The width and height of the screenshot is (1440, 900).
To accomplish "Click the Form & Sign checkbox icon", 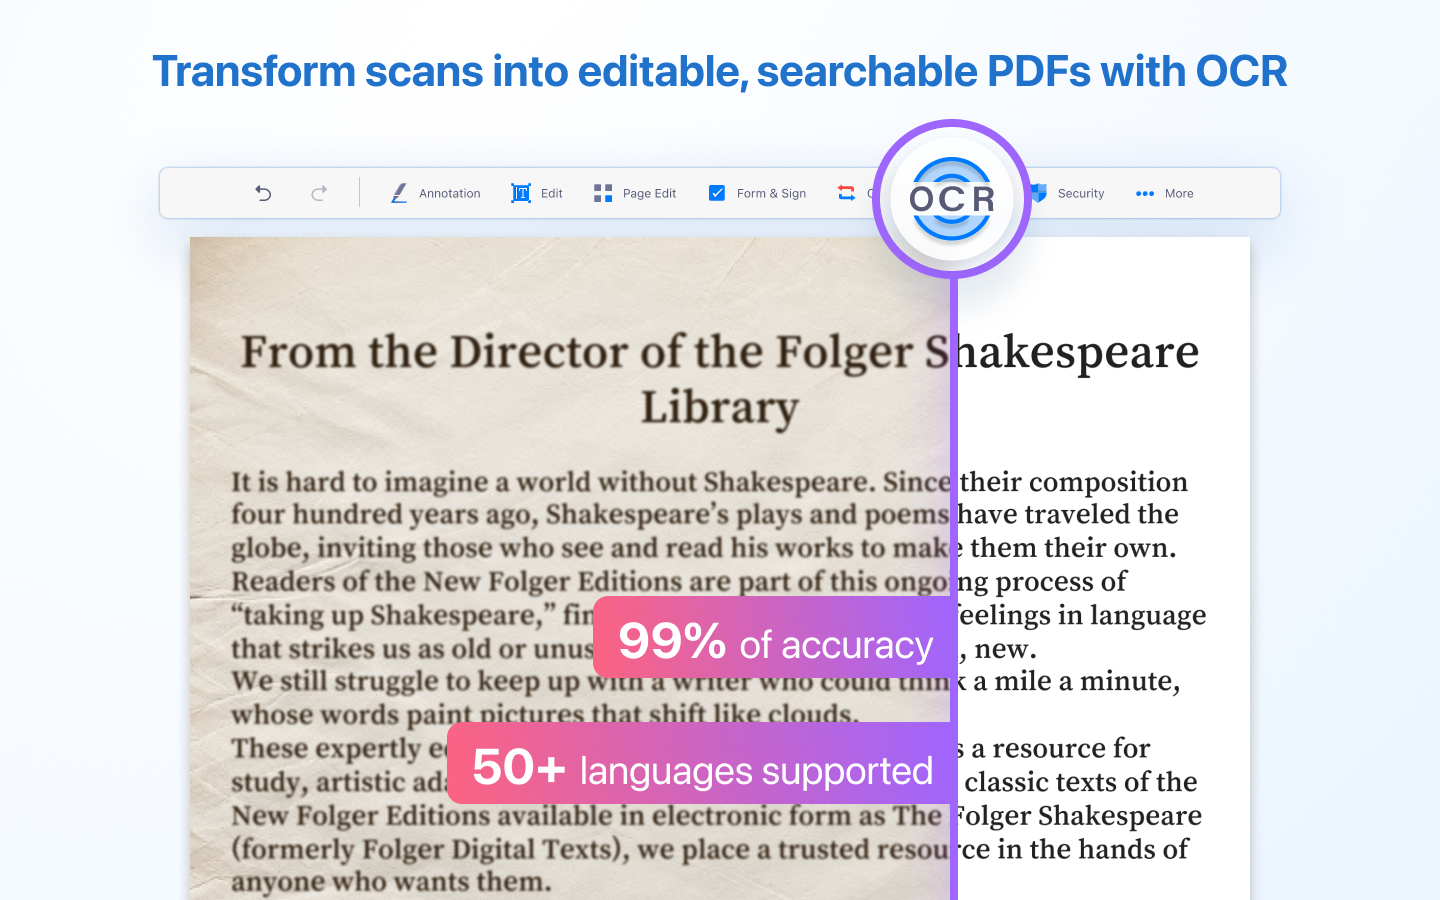I will (x=717, y=193).
